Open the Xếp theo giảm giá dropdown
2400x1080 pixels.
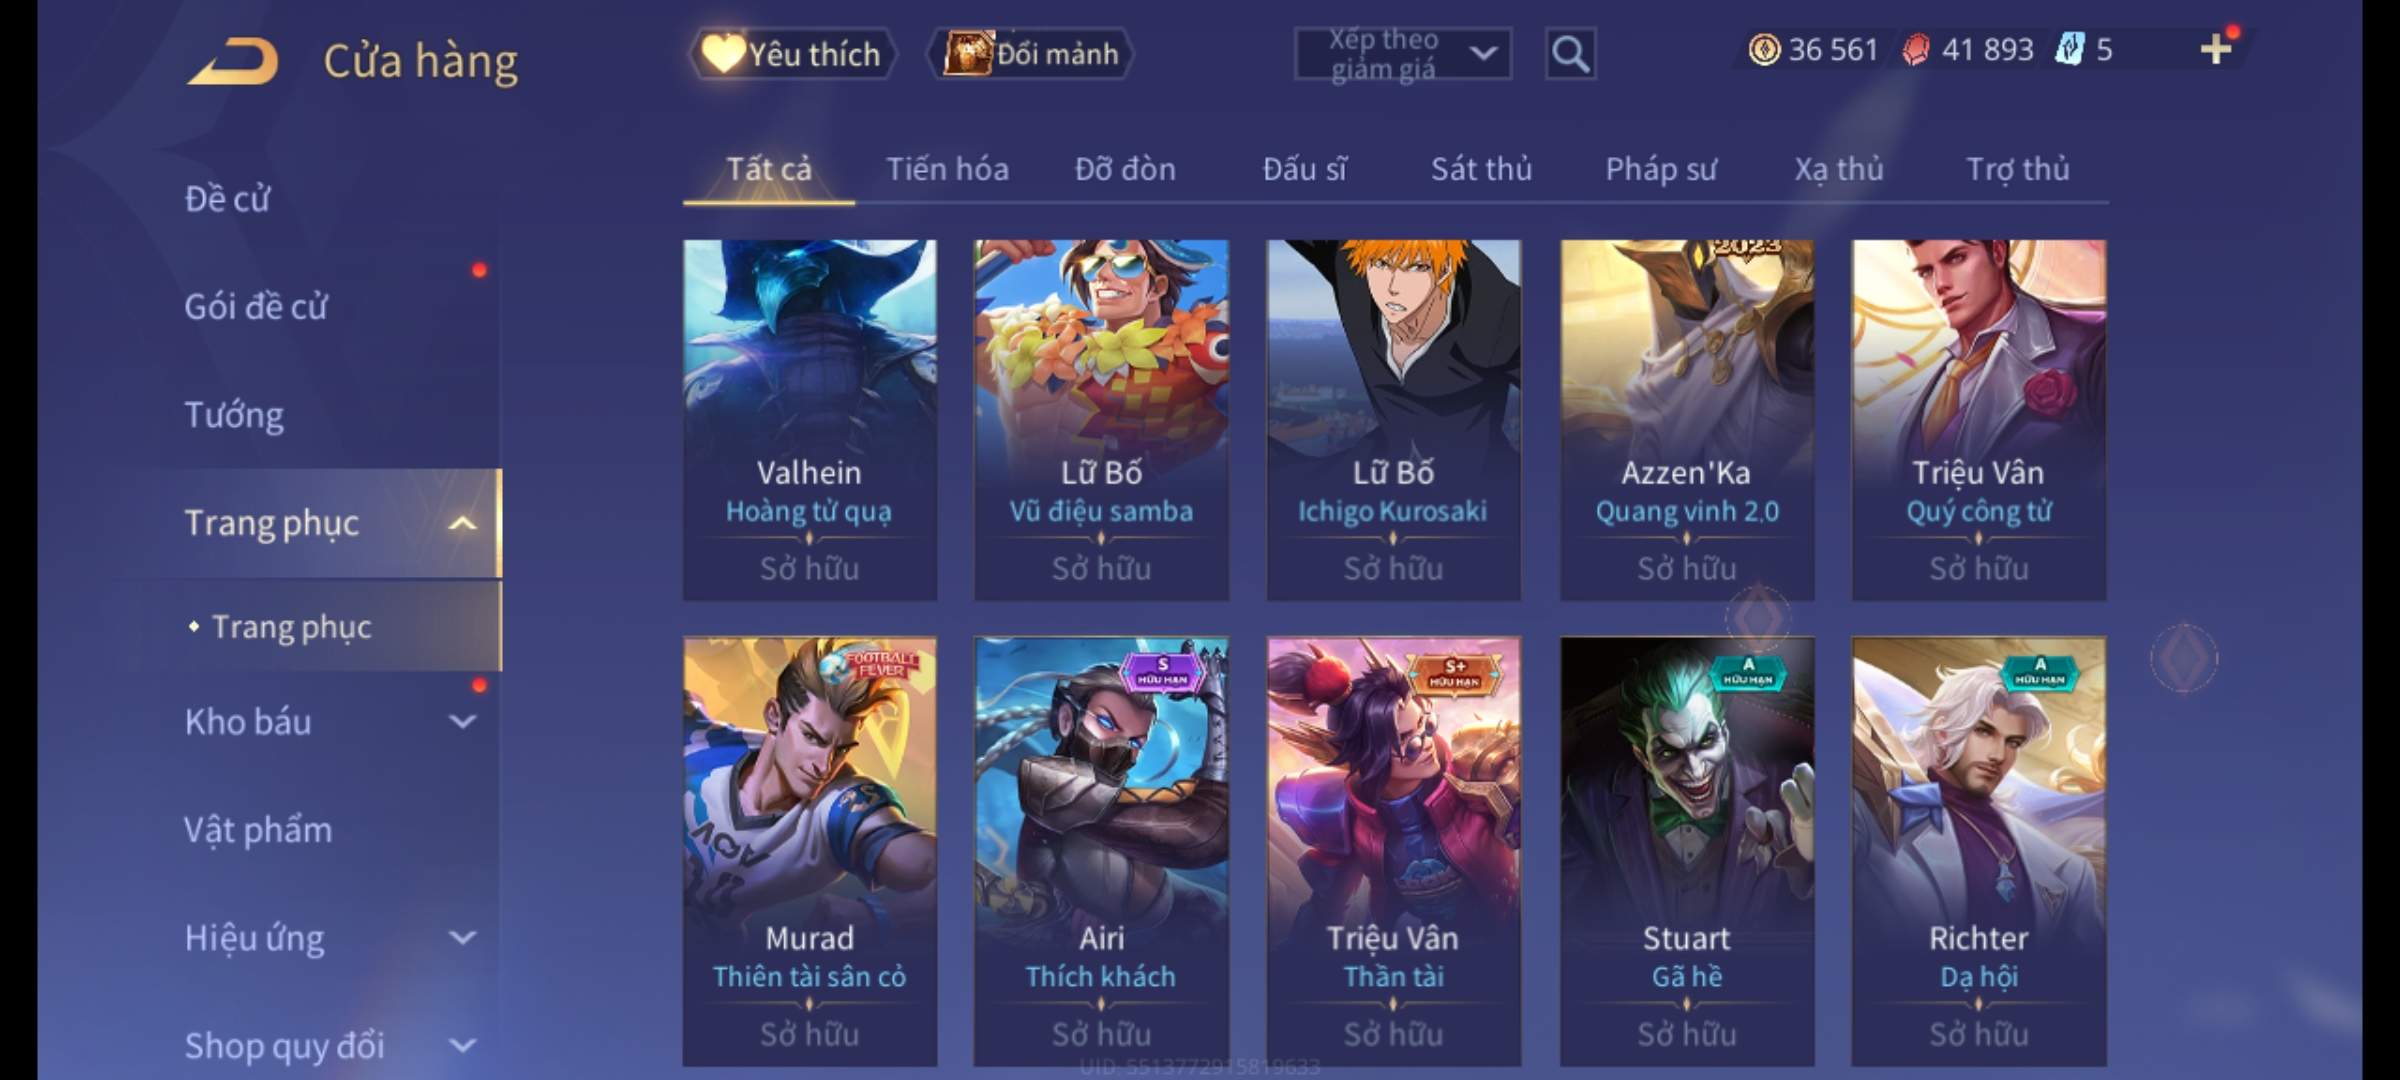pos(1403,54)
